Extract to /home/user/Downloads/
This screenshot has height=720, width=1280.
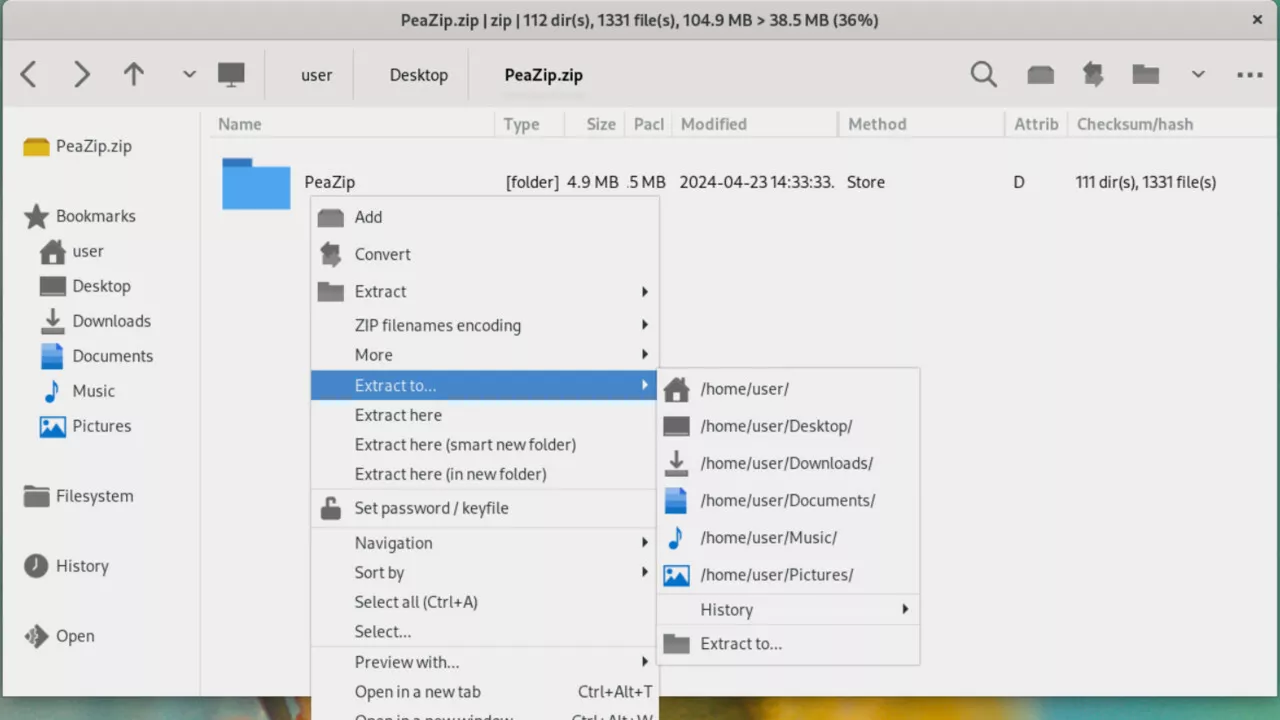click(x=788, y=463)
